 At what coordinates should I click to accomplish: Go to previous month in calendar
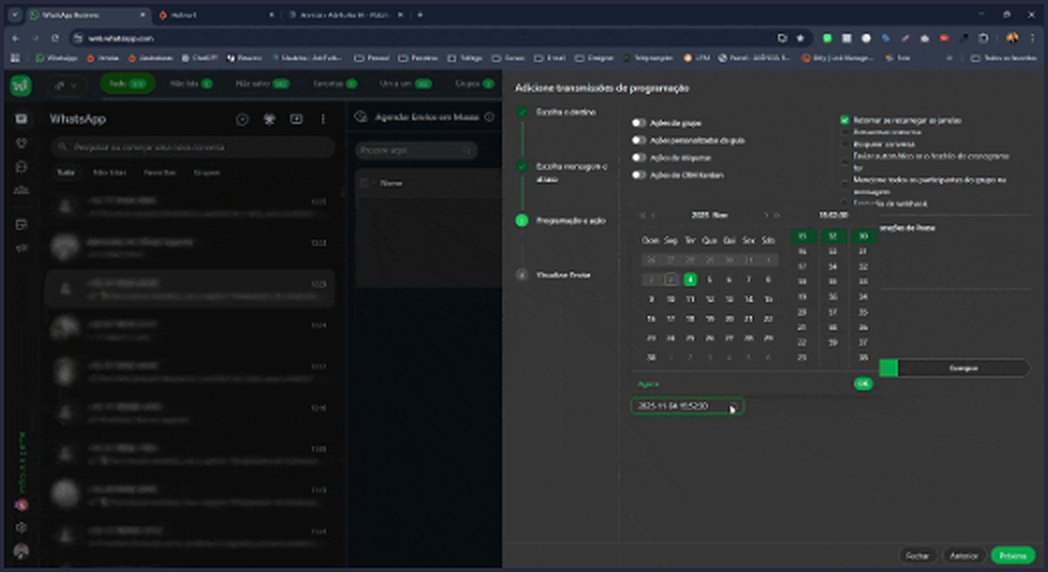tap(654, 215)
